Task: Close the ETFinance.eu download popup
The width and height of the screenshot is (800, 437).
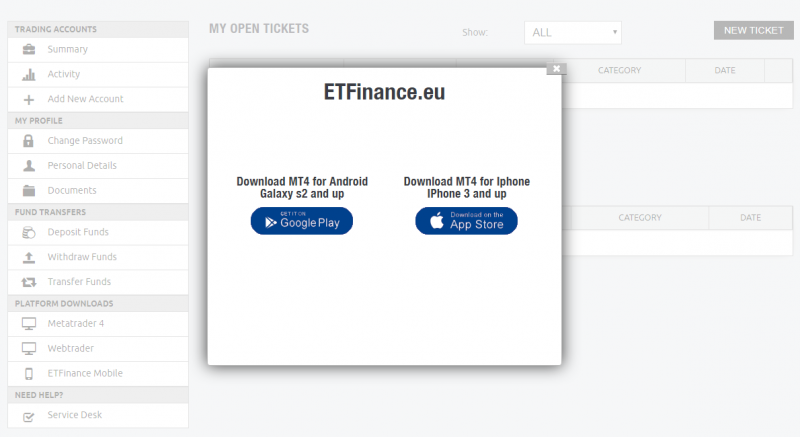Action: click(556, 68)
